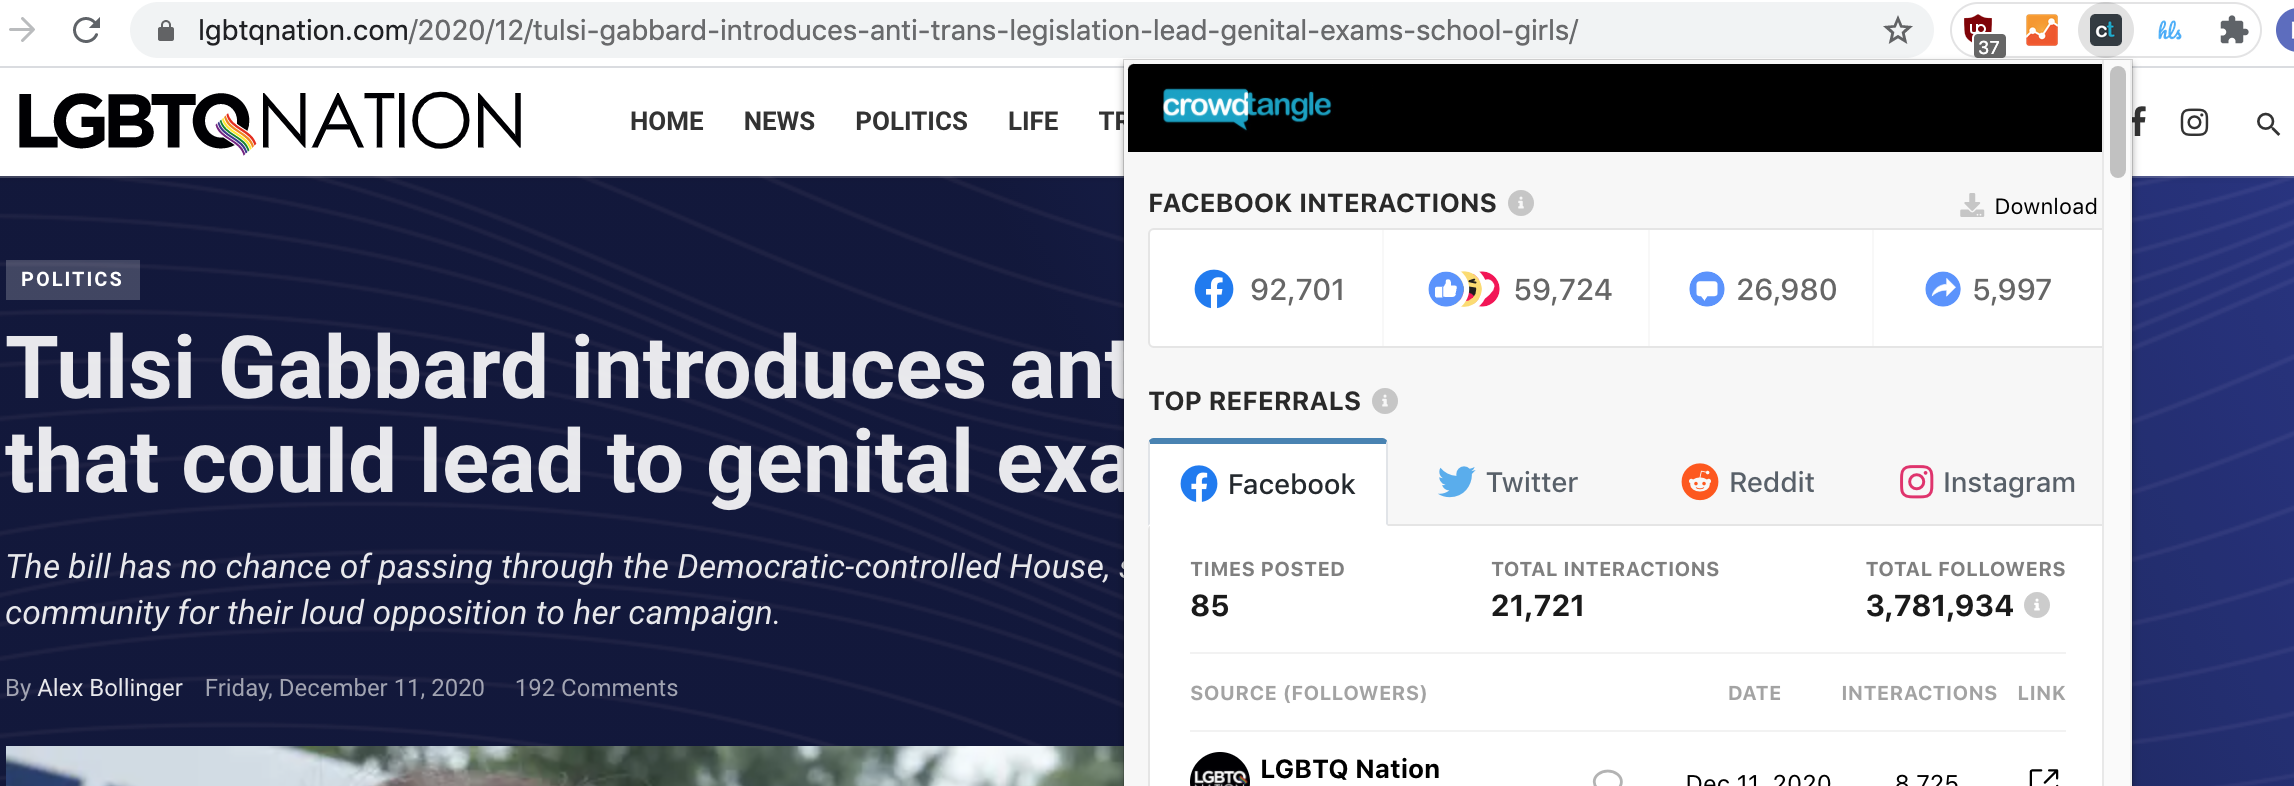Image resolution: width=2294 pixels, height=786 pixels.
Task: Jump to the 192 Comments section
Action: pyautogui.click(x=597, y=687)
